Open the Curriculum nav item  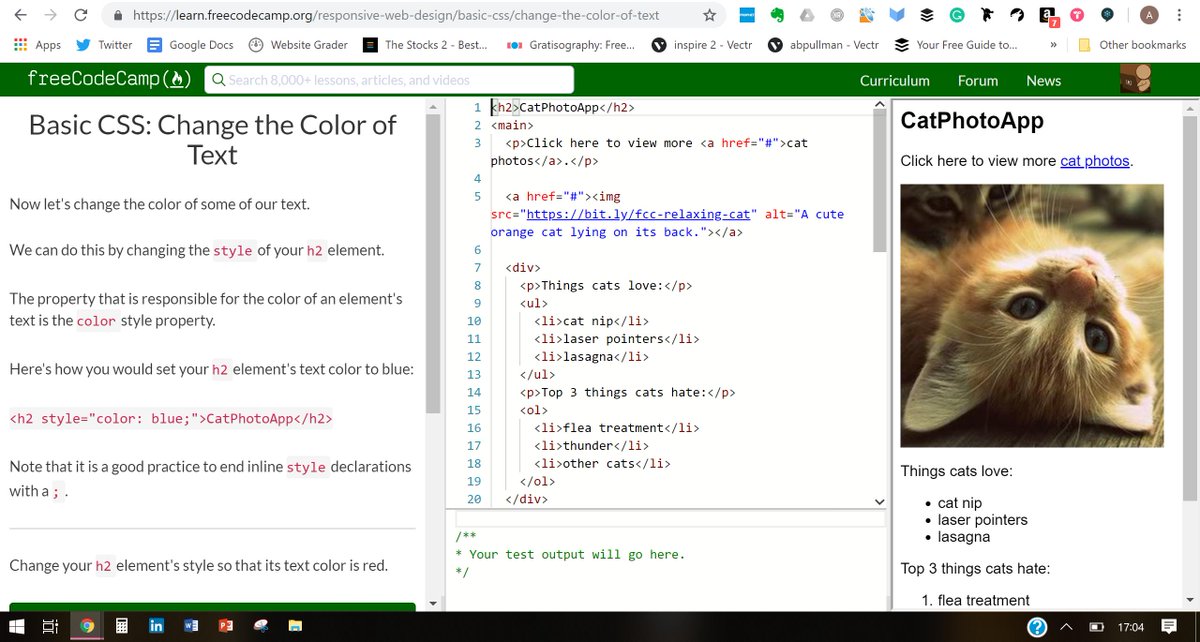[895, 81]
